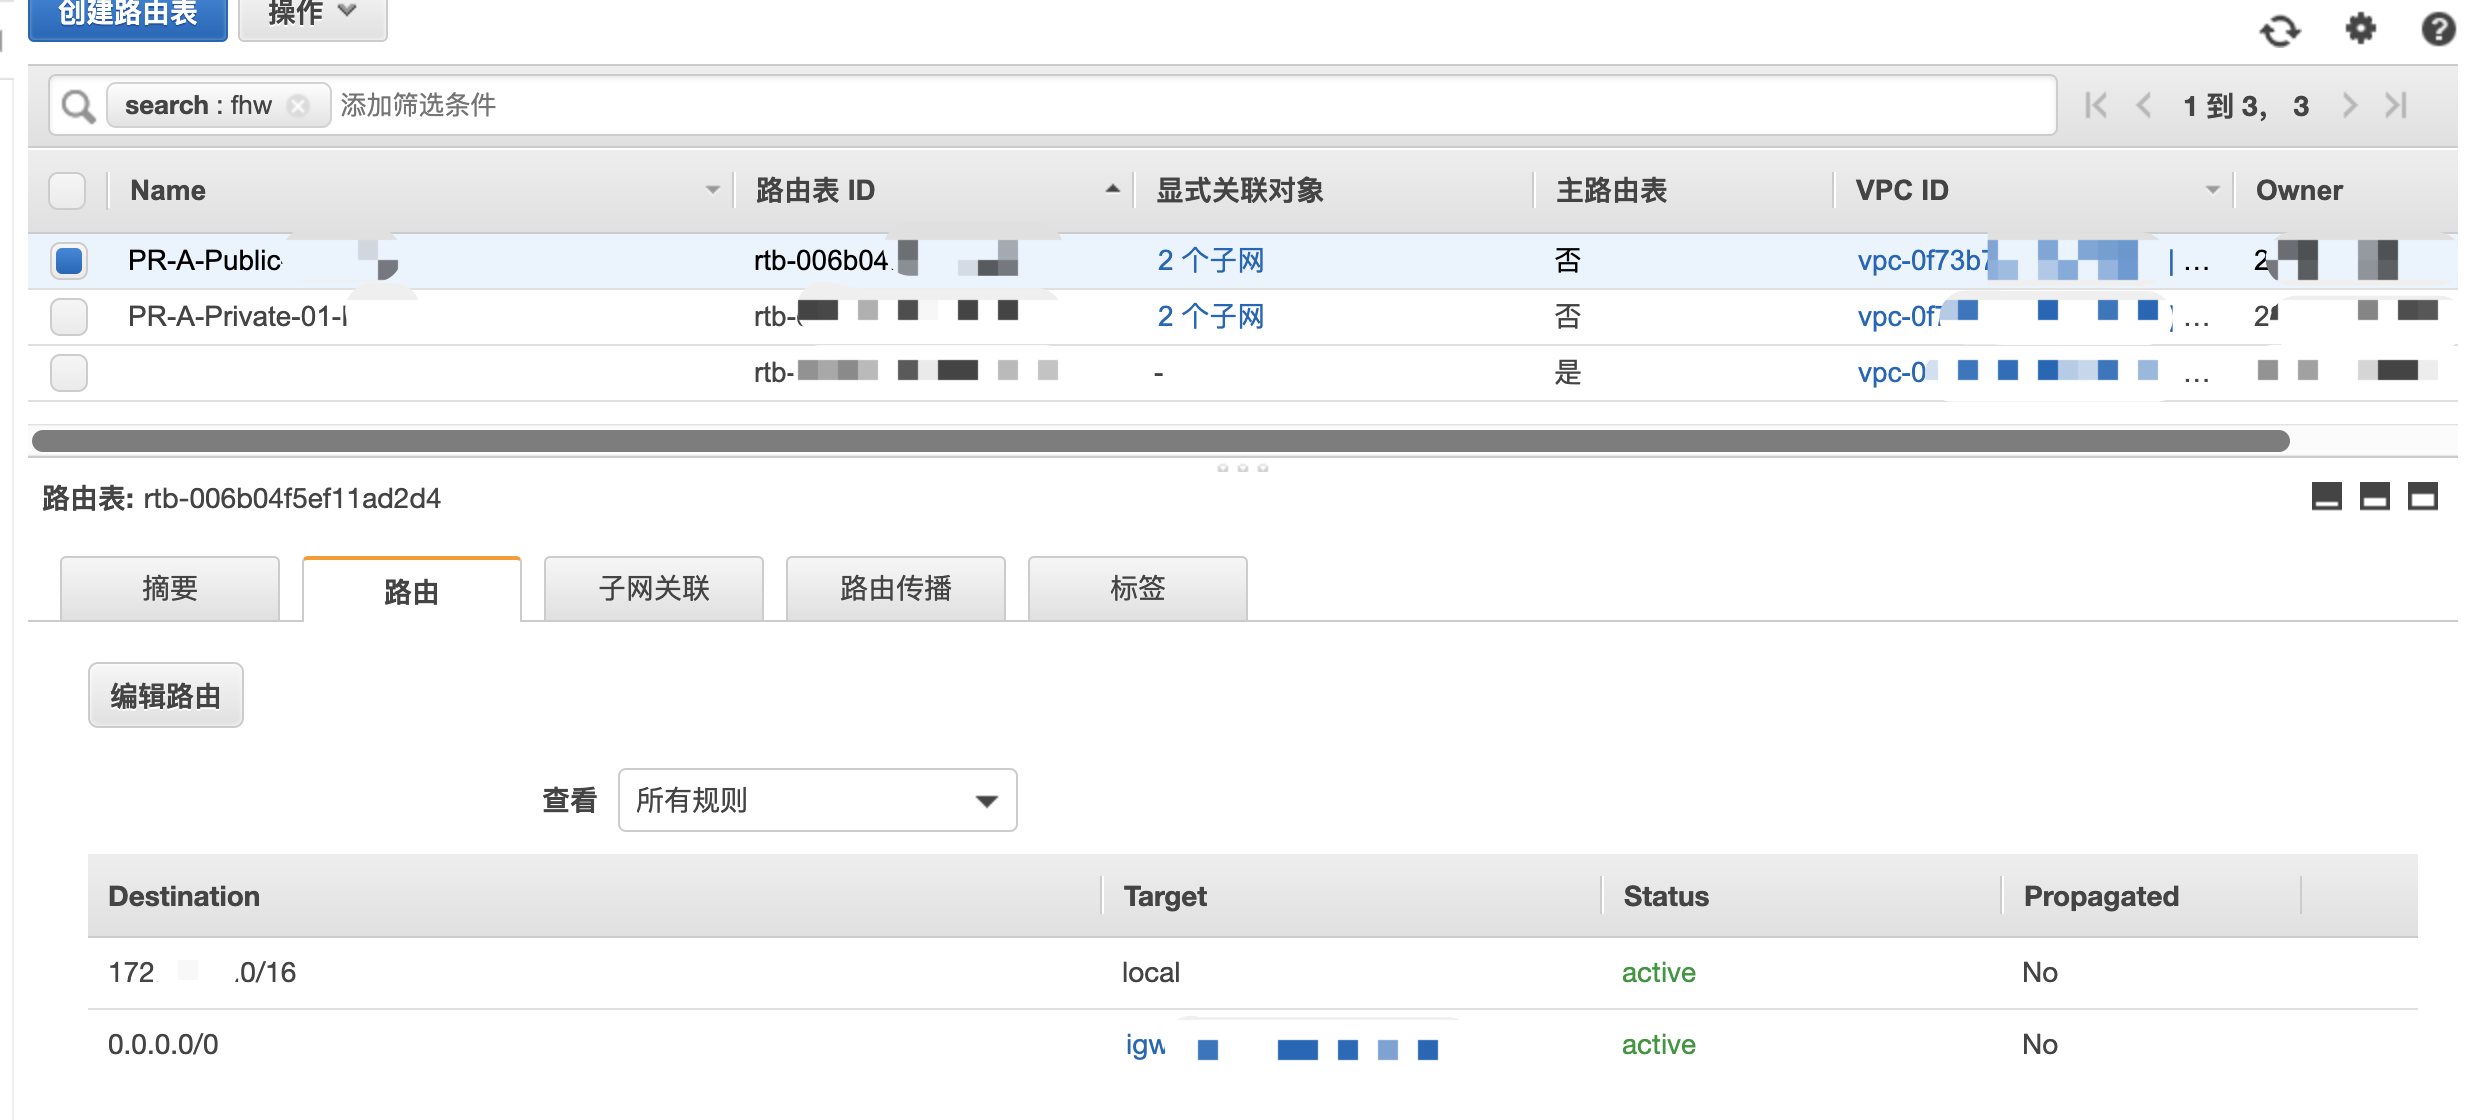Switch to the 路由传播 tab
This screenshot has width=2470, height=1120.
tap(895, 589)
